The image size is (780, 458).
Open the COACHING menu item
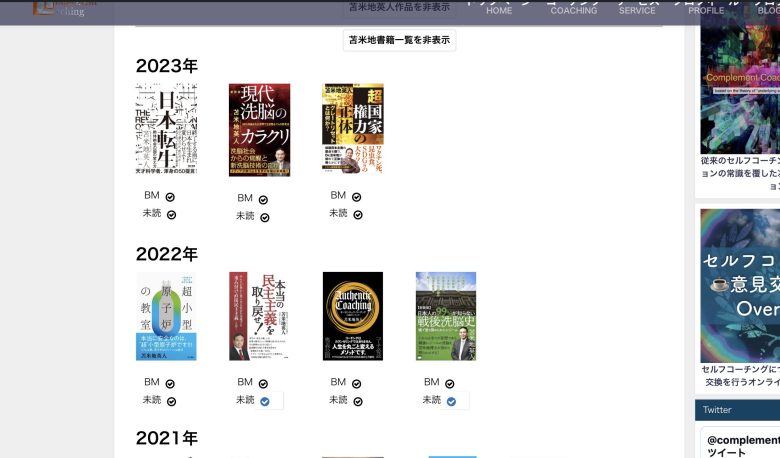573,10
